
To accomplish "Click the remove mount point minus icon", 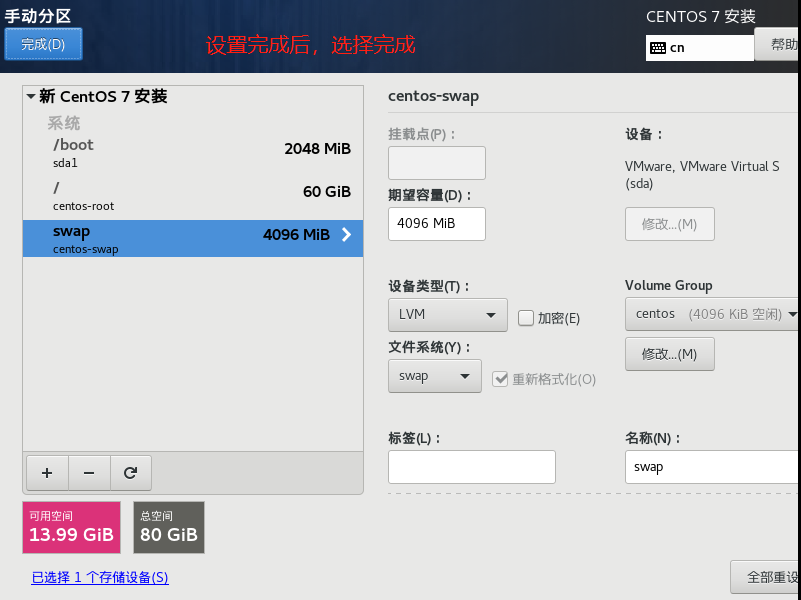I will click(89, 473).
